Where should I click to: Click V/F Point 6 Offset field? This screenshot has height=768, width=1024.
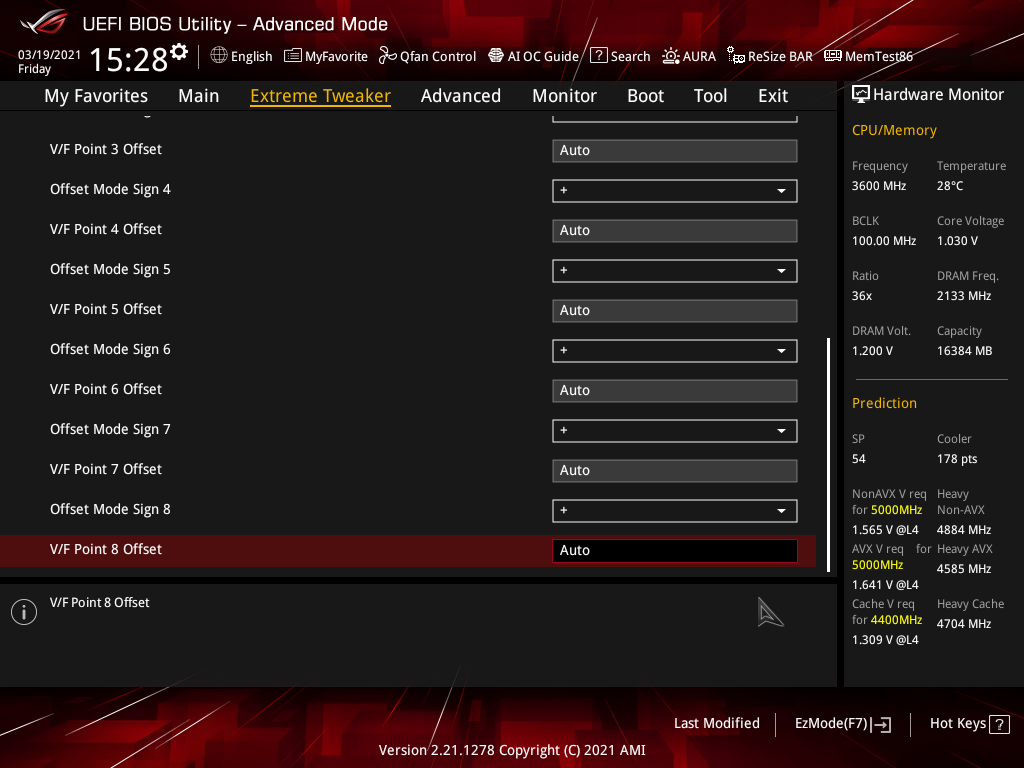tap(675, 391)
